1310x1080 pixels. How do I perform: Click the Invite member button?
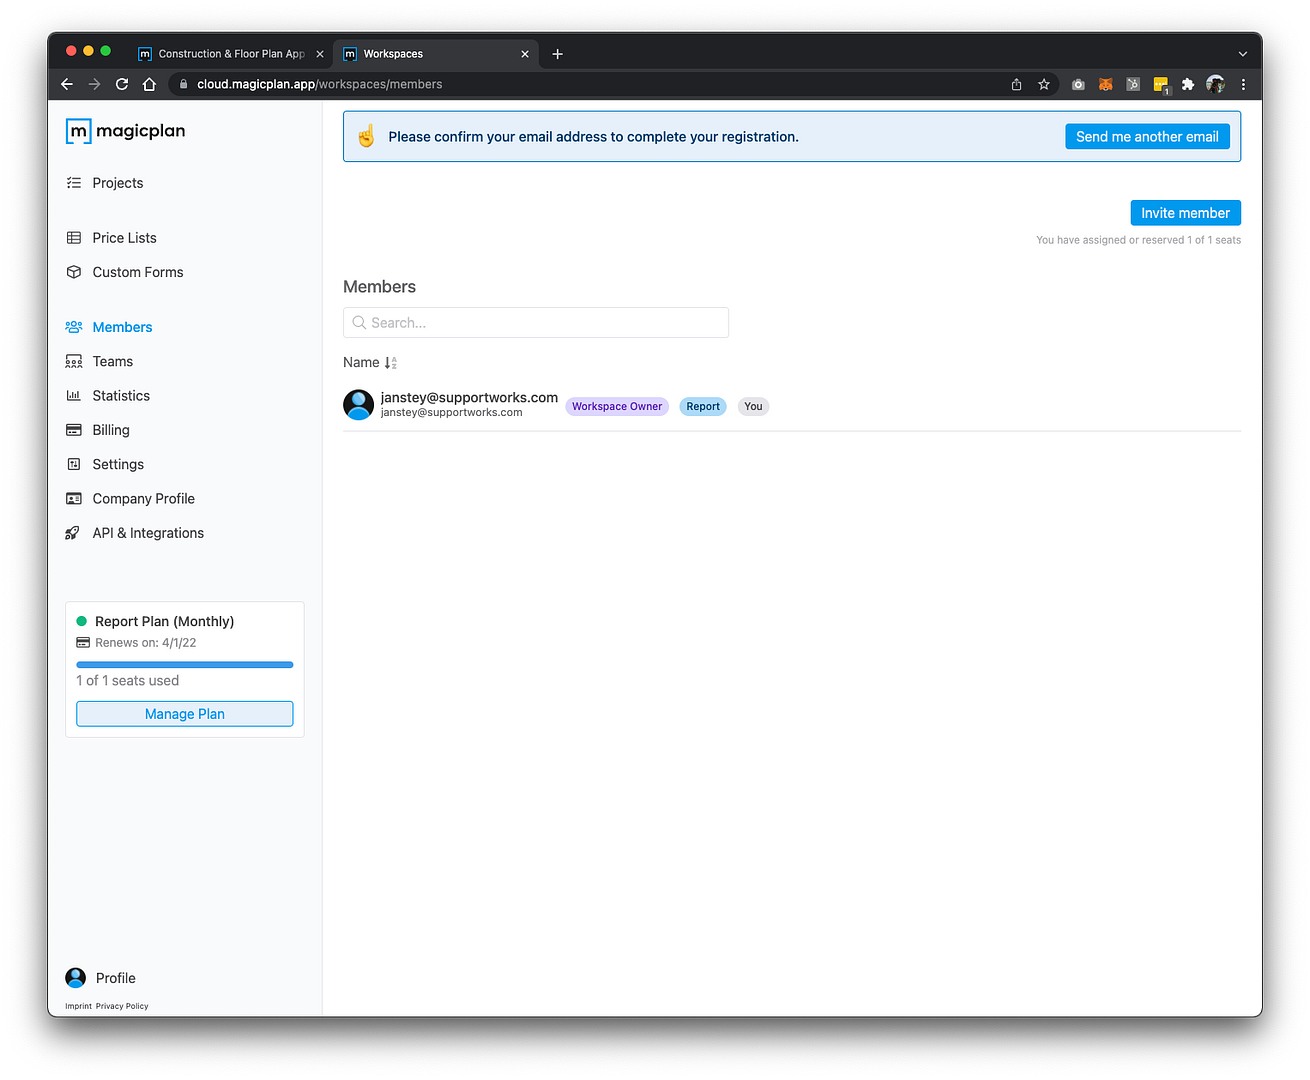click(1185, 213)
